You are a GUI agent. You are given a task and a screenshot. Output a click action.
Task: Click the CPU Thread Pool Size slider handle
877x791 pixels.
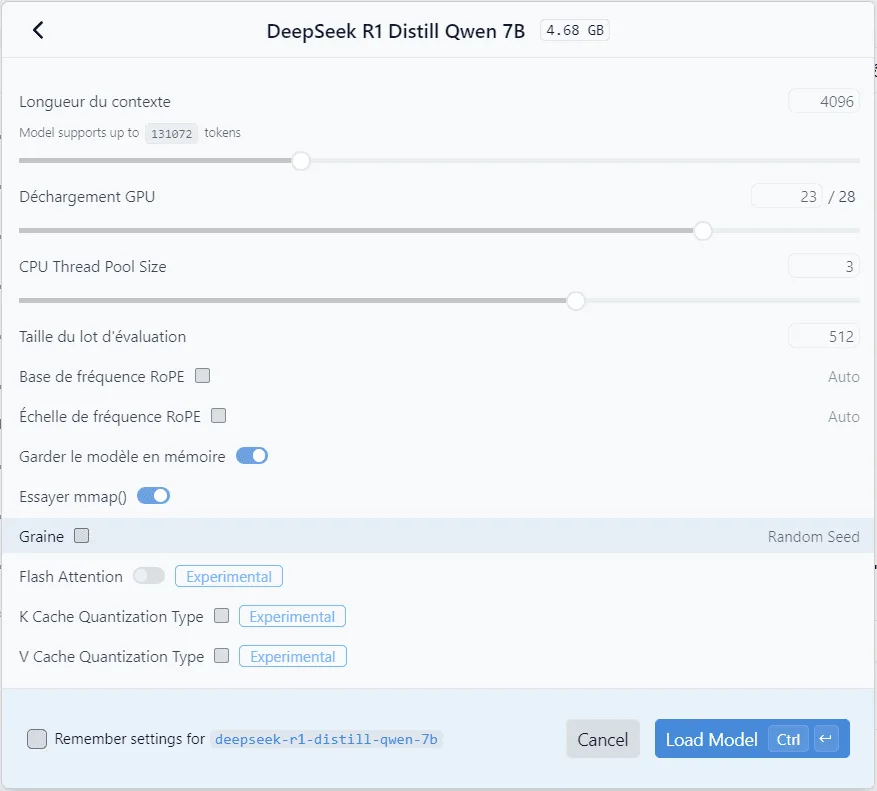tap(576, 301)
